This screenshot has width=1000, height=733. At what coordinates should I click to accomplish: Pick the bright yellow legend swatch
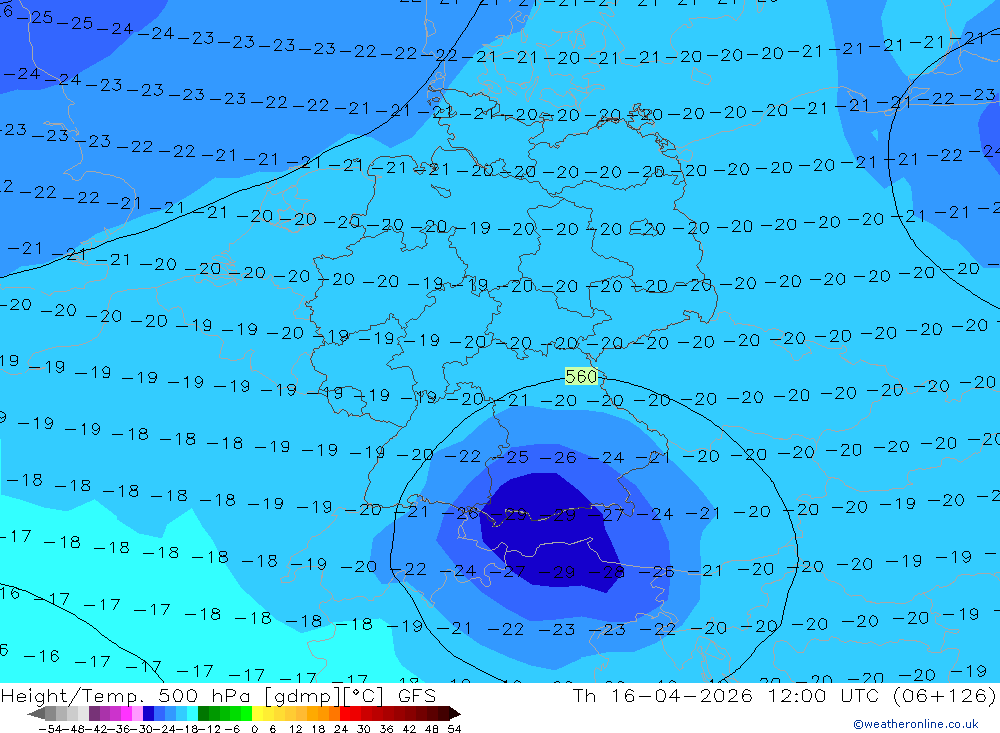[257, 713]
